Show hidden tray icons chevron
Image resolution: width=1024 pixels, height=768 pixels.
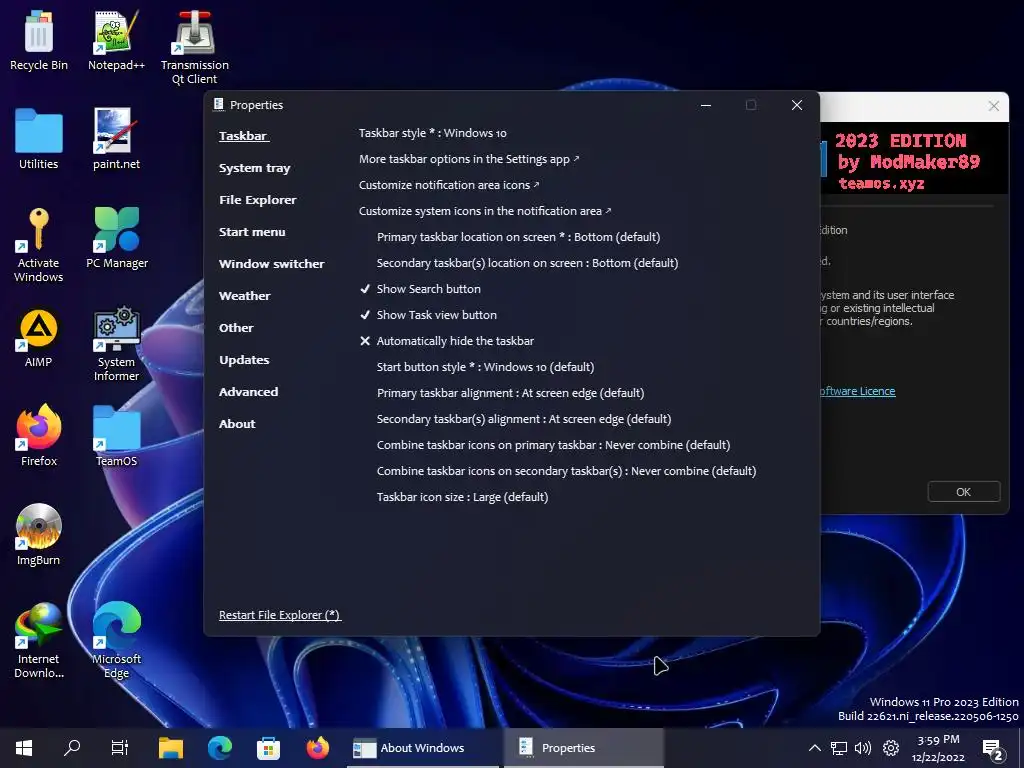click(x=814, y=748)
